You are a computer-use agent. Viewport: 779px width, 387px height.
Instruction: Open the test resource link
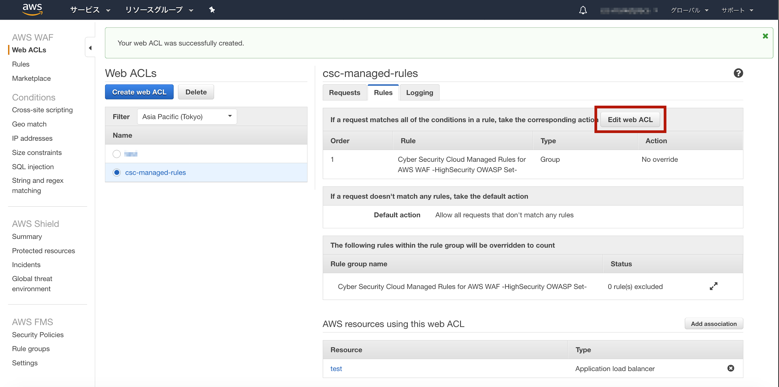(x=336, y=369)
